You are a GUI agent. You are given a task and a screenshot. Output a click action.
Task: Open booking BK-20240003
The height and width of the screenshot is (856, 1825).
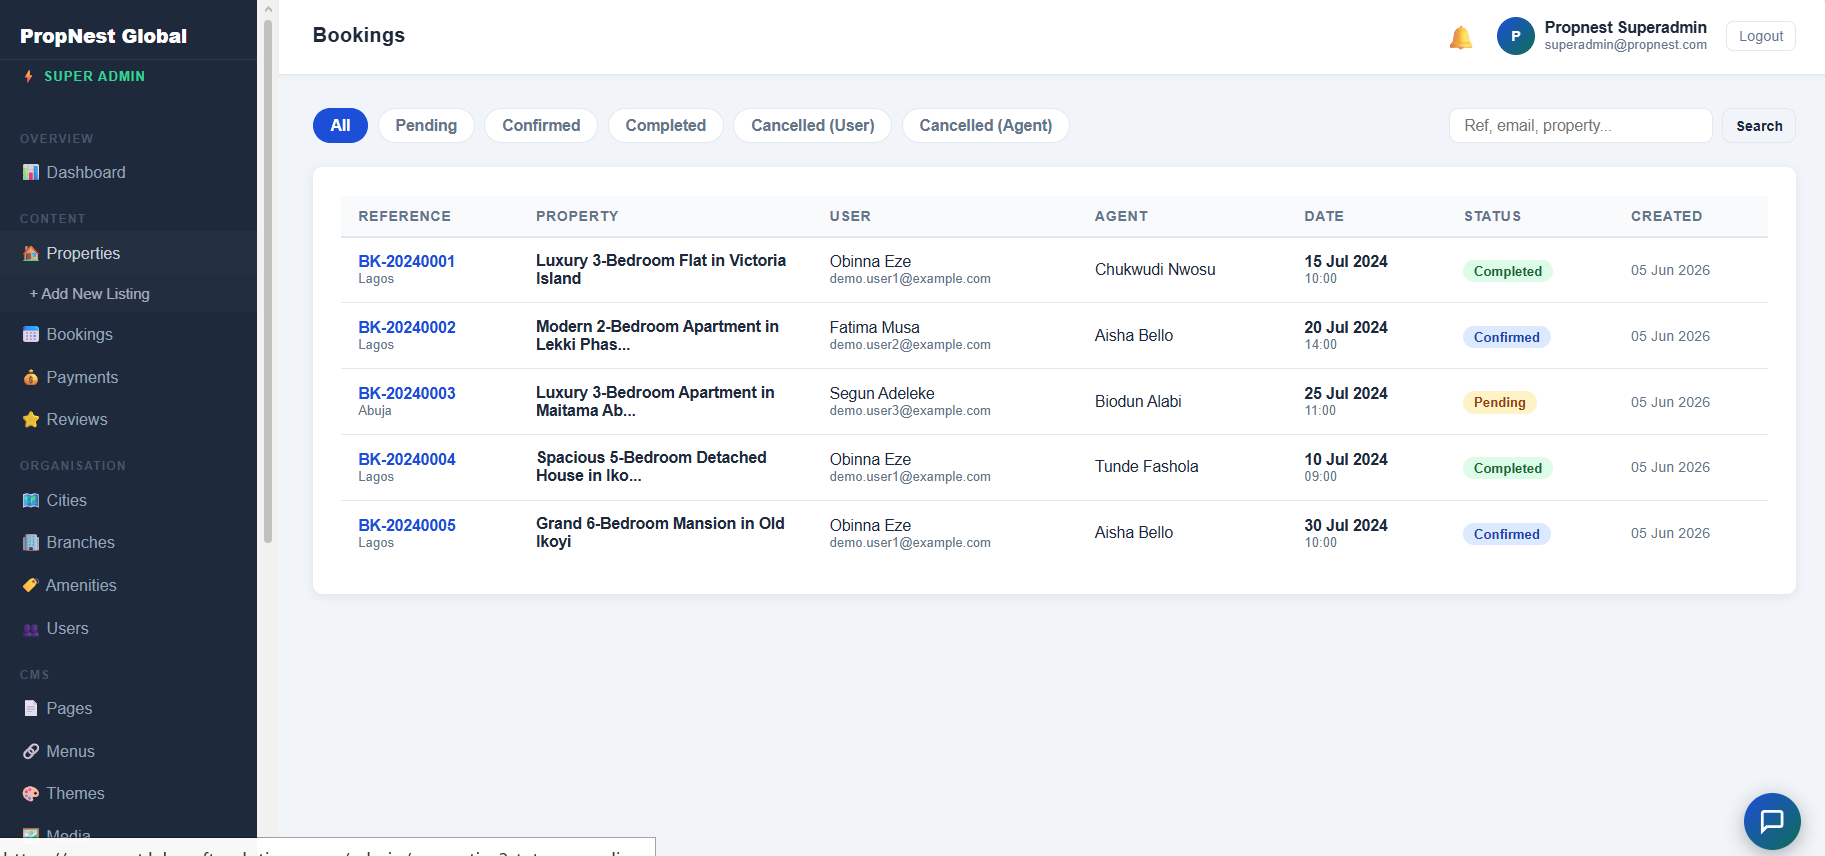[x=407, y=393]
